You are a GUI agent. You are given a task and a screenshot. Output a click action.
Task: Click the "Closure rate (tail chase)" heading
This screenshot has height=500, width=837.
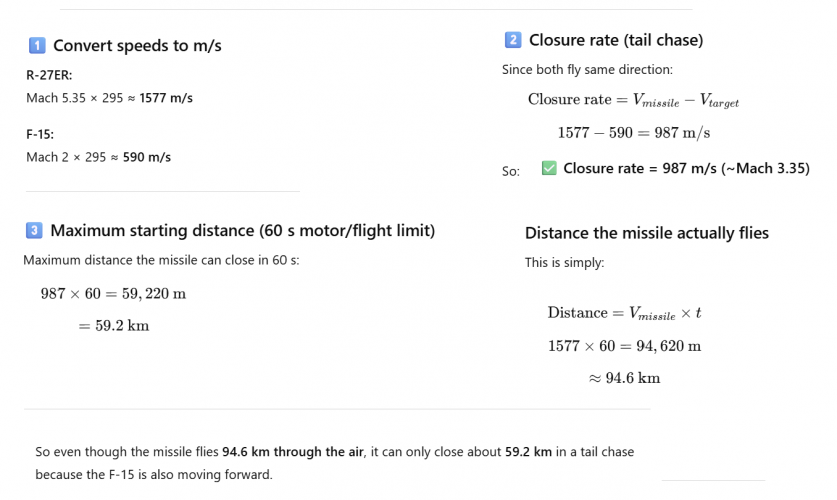(616, 40)
